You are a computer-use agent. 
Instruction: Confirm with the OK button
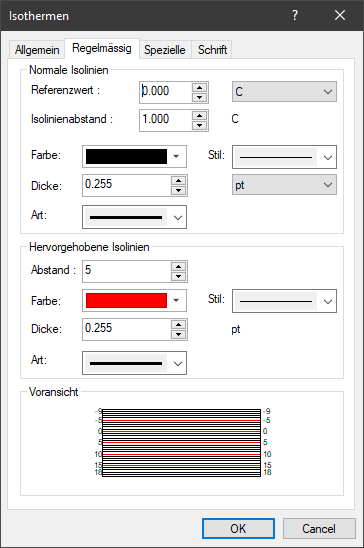coord(238,528)
